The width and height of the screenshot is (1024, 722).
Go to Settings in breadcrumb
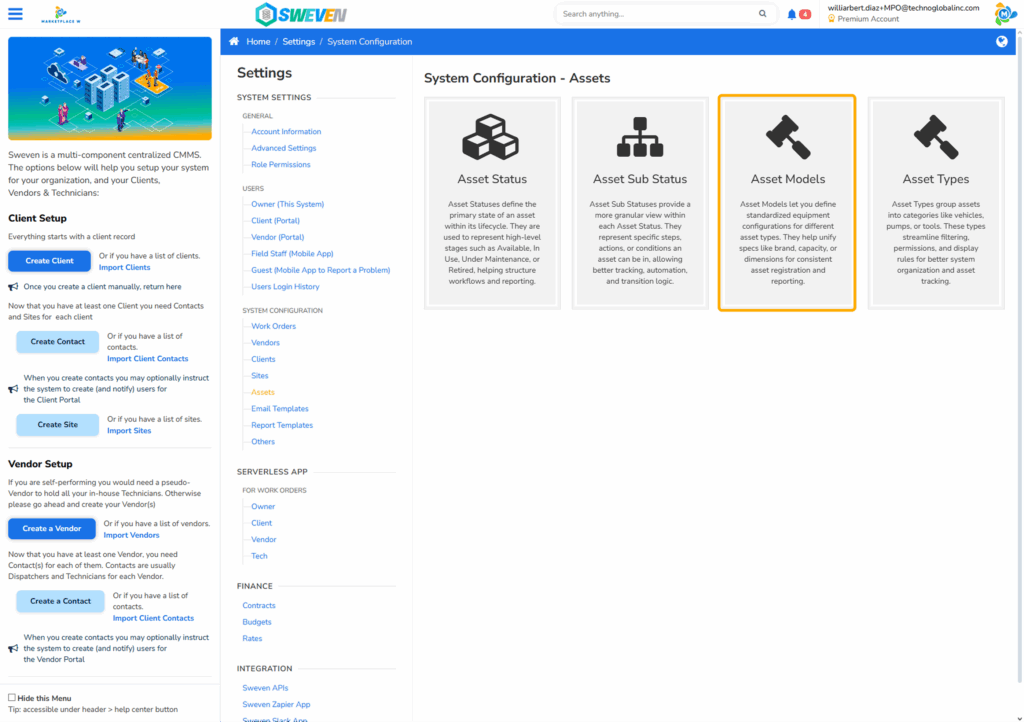point(298,42)
